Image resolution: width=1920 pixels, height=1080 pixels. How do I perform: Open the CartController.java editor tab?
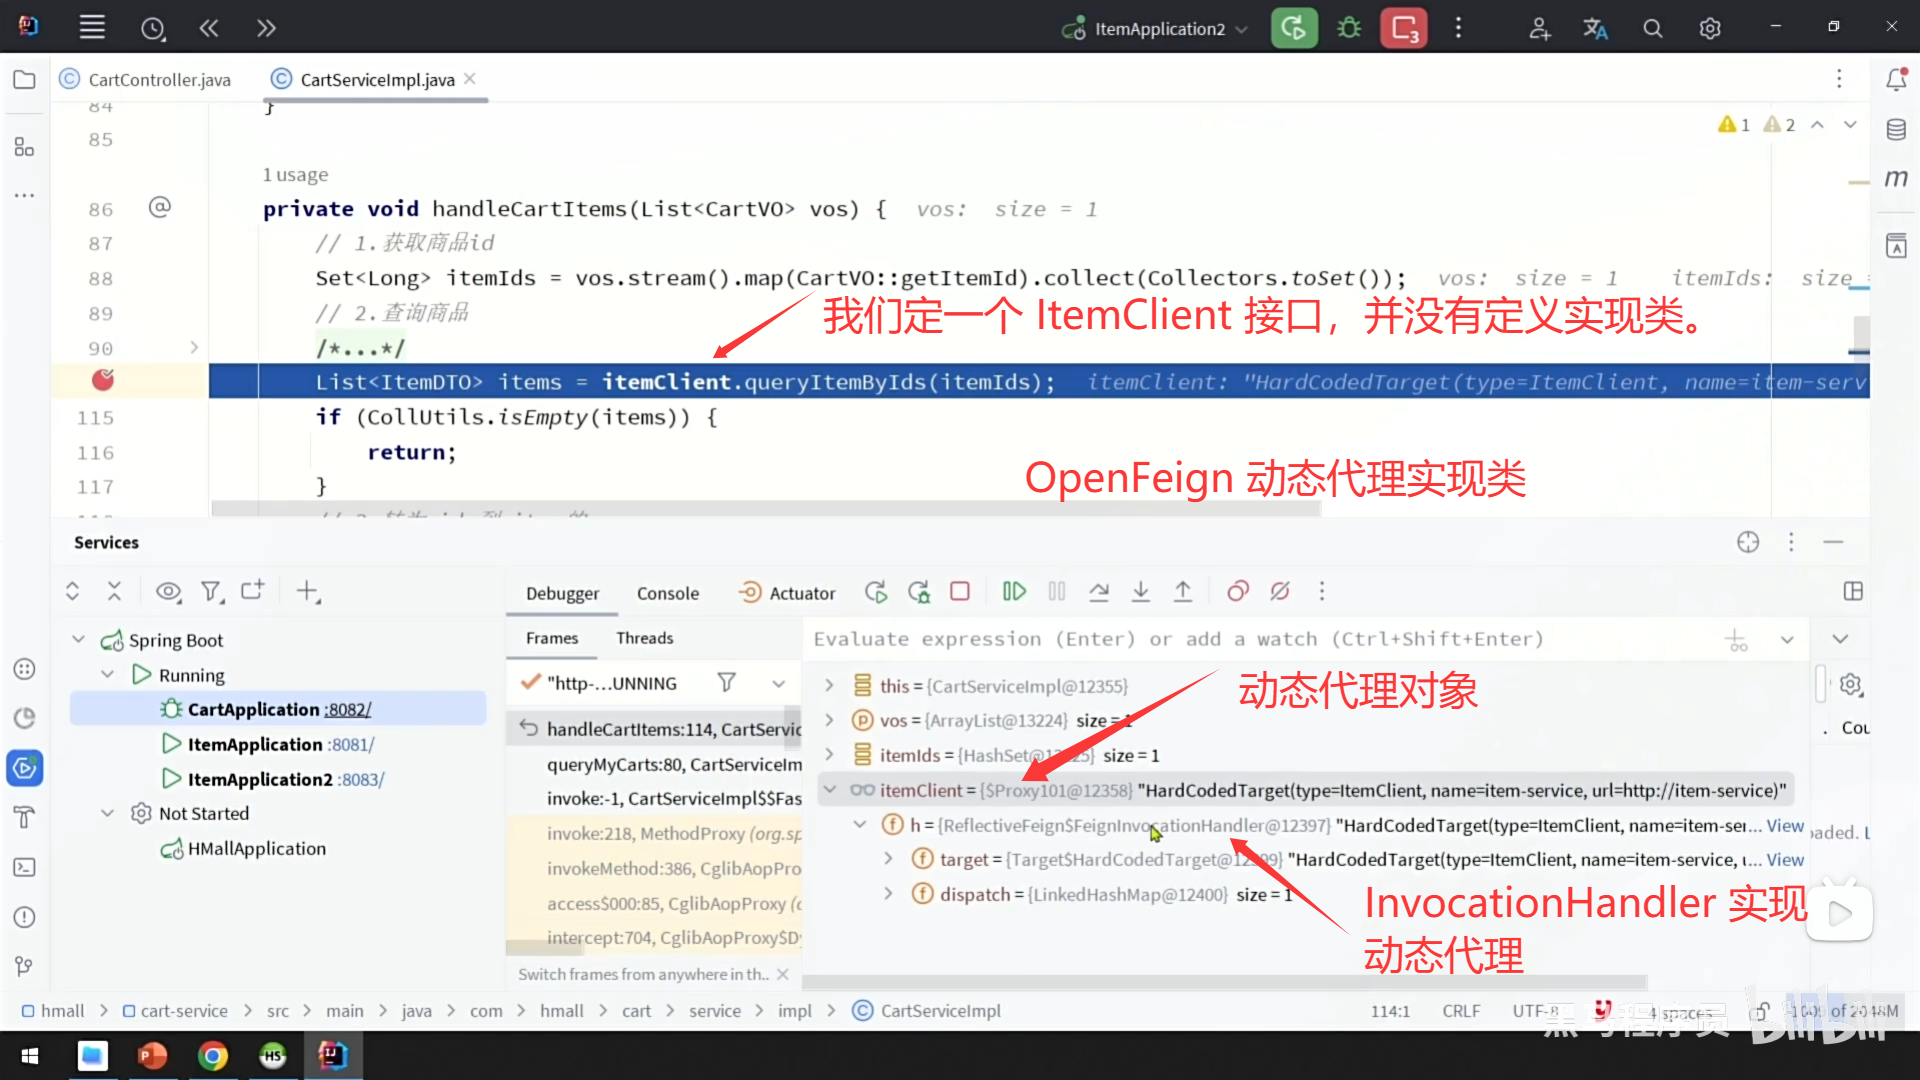click(158, 80)
